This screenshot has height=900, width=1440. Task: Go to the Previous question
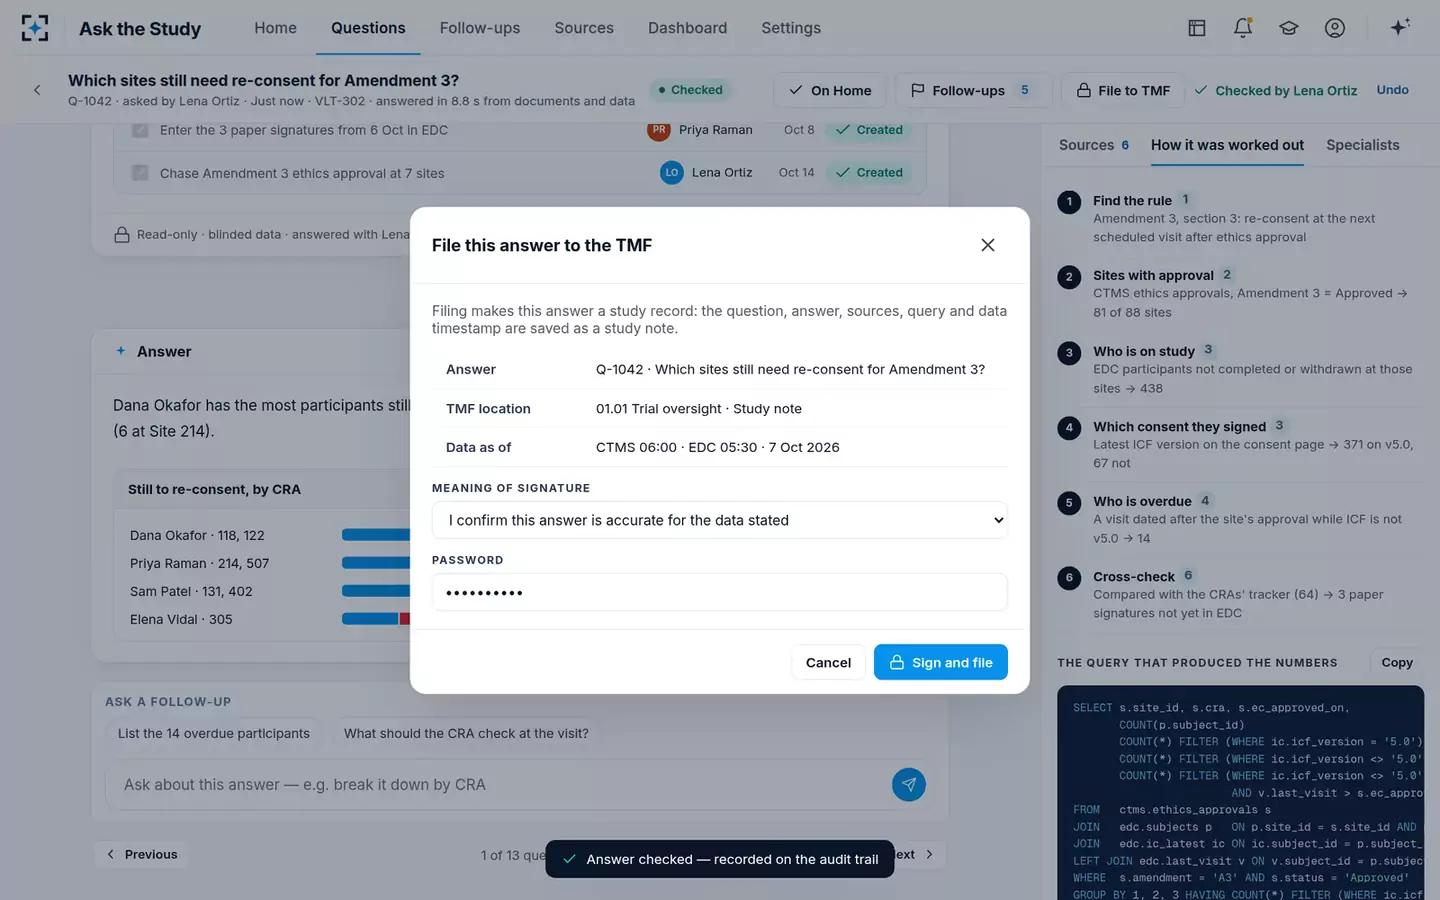pyautogui.click(x=142, y=854)
